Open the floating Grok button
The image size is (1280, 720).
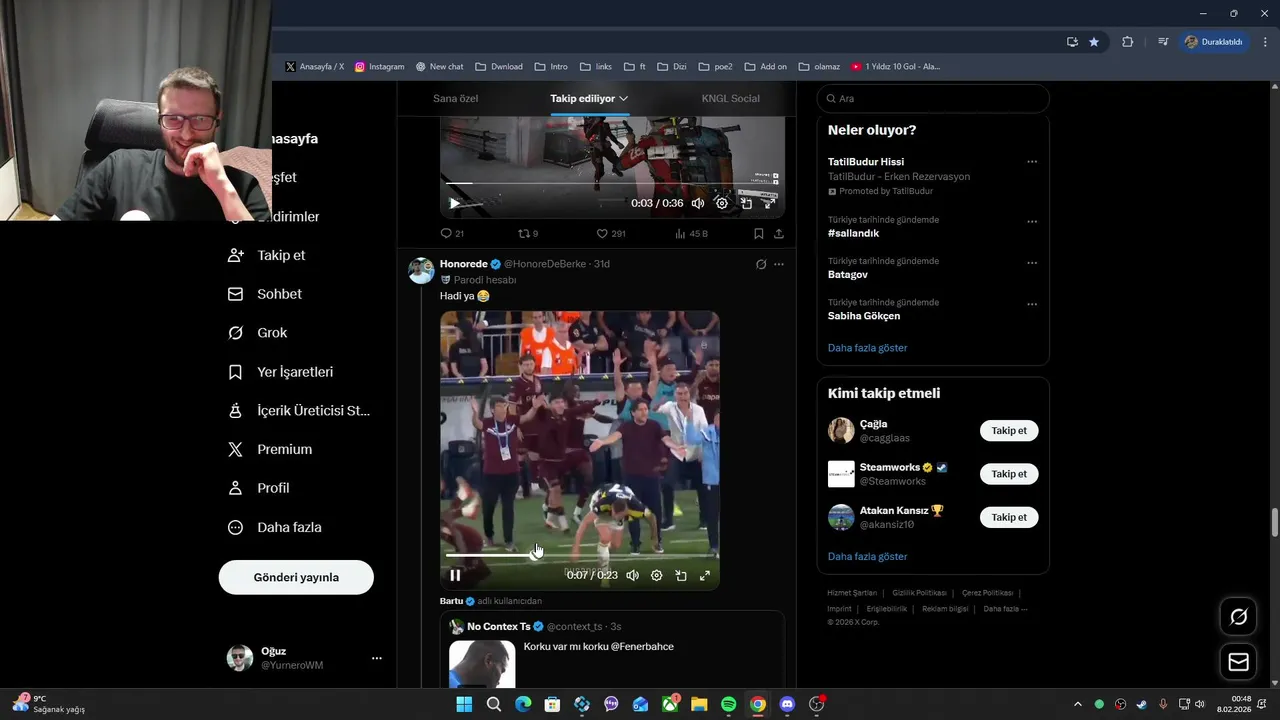point(1239,617)
